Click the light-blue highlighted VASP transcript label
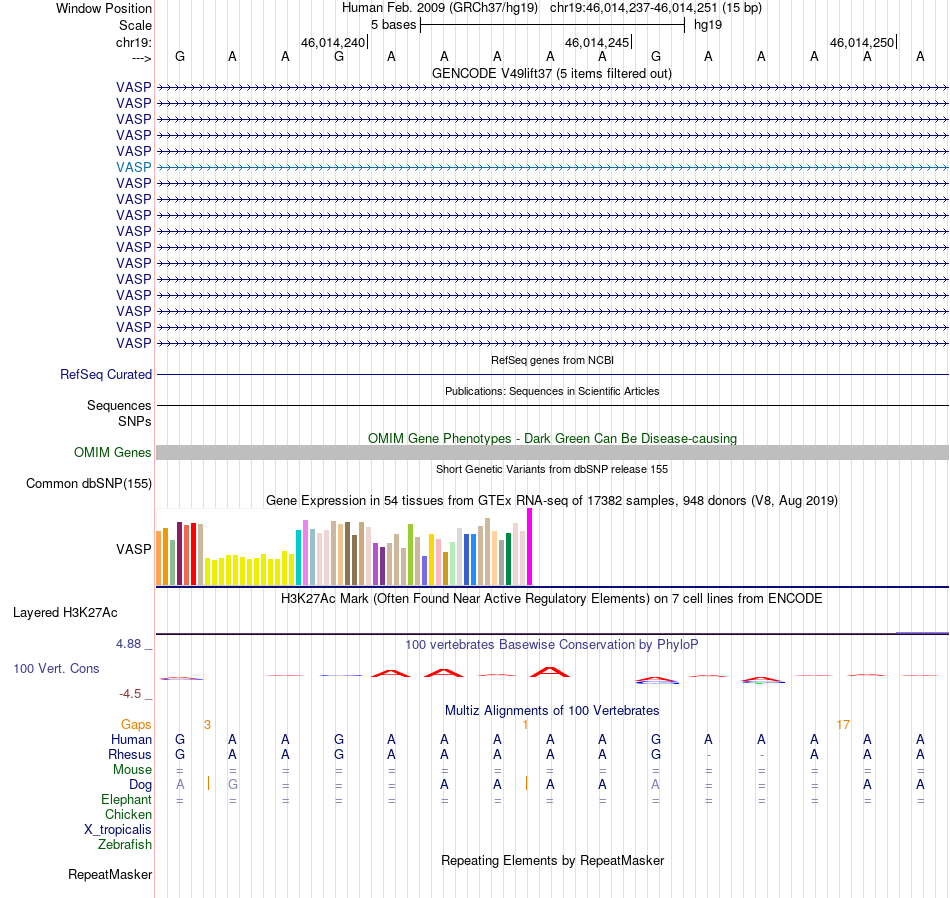The width and height of the screenshot is (950, 898). tap(133, 167)
